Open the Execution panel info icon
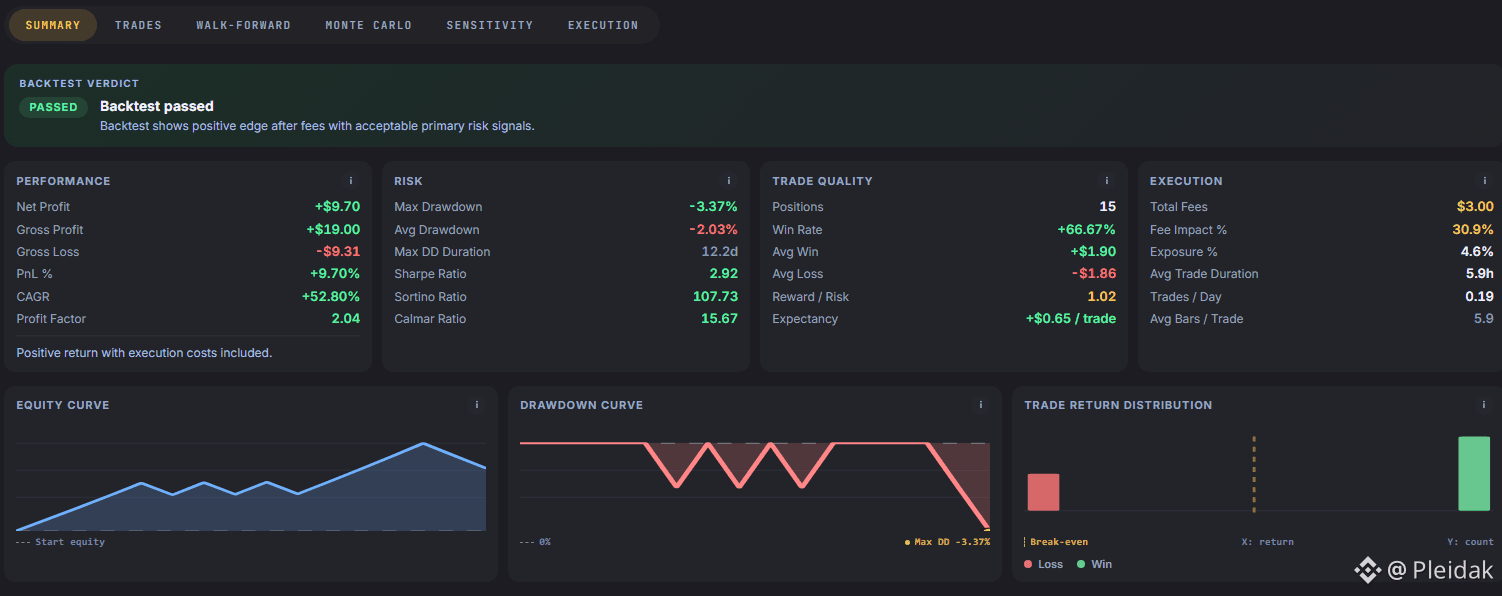This screenshot has height=596, width=1502. coord(1484,181)
